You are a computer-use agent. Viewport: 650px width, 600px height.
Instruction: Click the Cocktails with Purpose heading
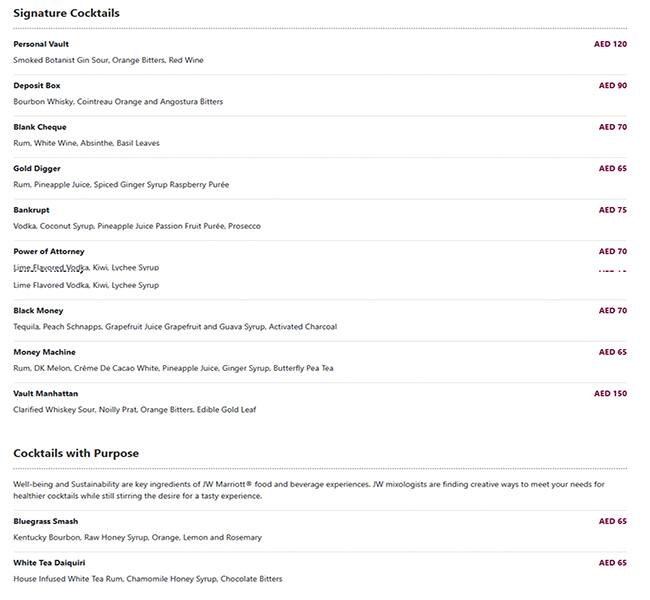pos(76,453)
